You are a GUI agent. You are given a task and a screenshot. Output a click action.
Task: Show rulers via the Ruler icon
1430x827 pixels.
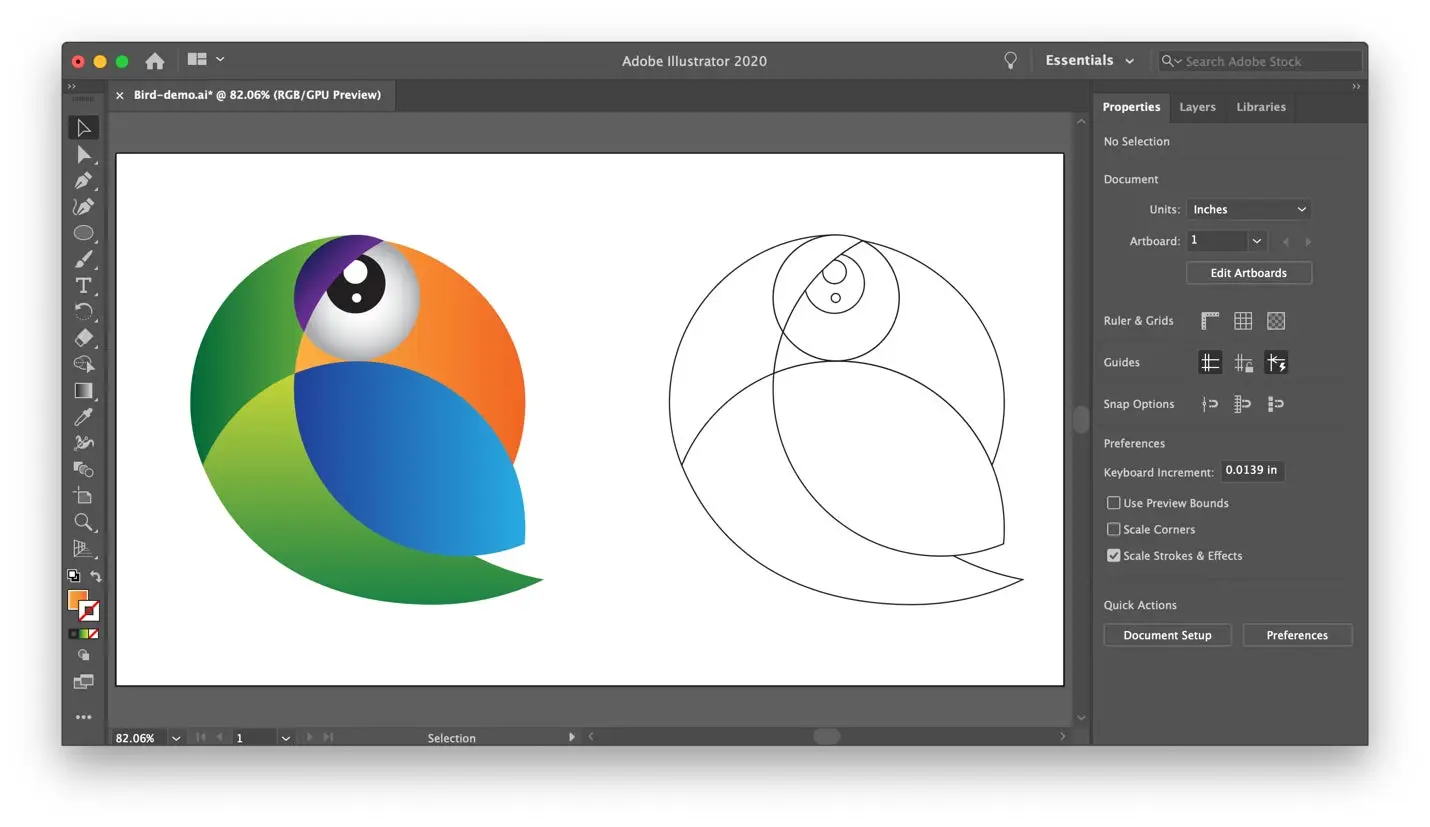point(1209,320)
